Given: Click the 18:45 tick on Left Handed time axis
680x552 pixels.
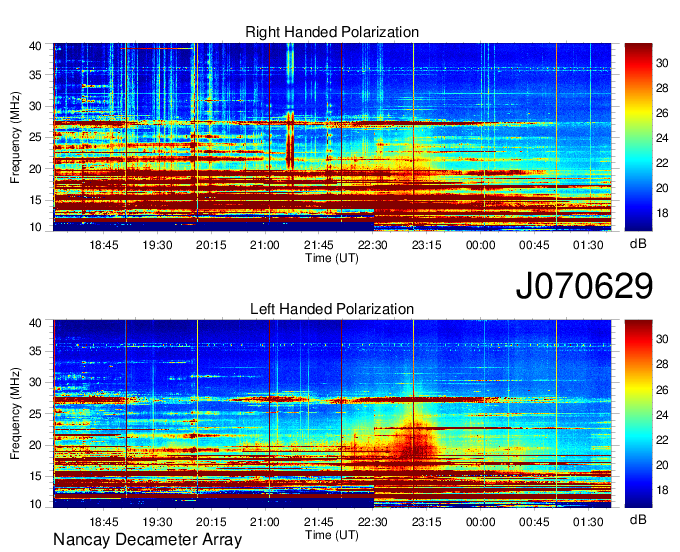Looking at the screenshot, I should 104,522.
